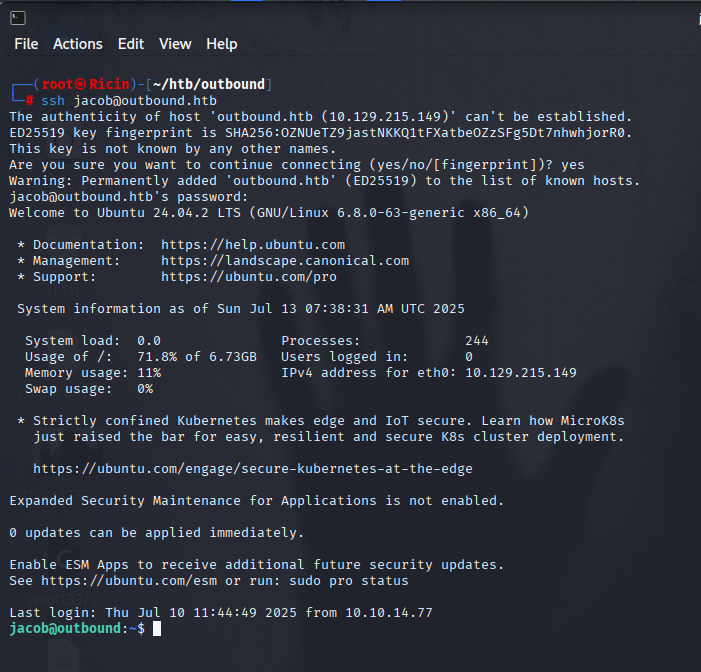
Task: Open the Edit menu
Action: pos(131,44)
